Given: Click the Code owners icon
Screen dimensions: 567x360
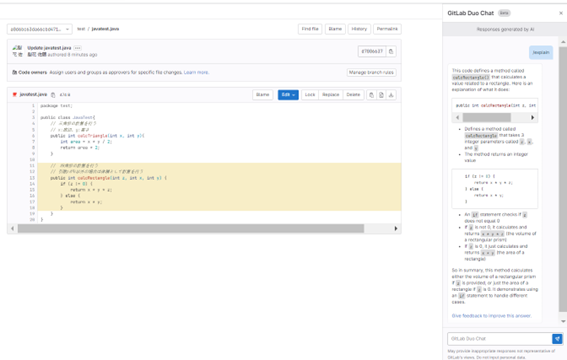Looking at the screenshot, I should pyautogui.click(x=14, y=72).
